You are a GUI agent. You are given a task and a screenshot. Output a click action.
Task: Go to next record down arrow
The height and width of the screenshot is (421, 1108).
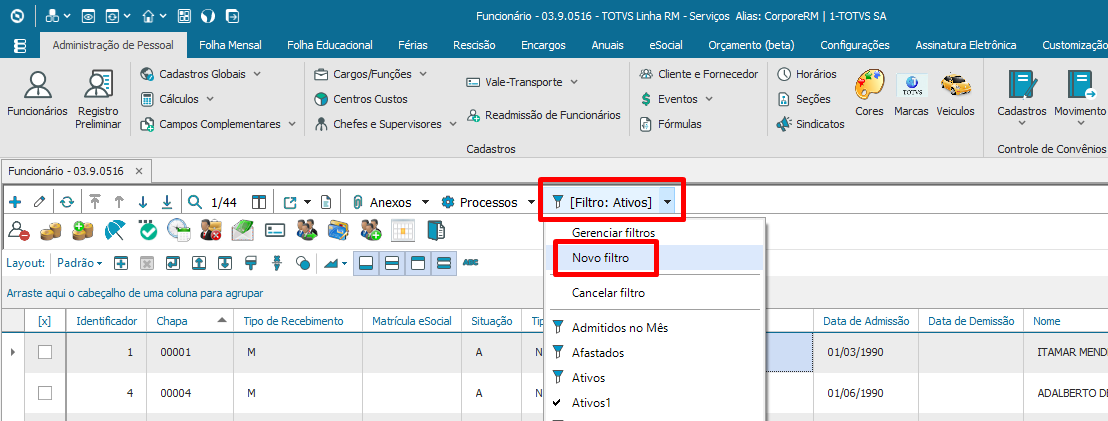point(143,203)
